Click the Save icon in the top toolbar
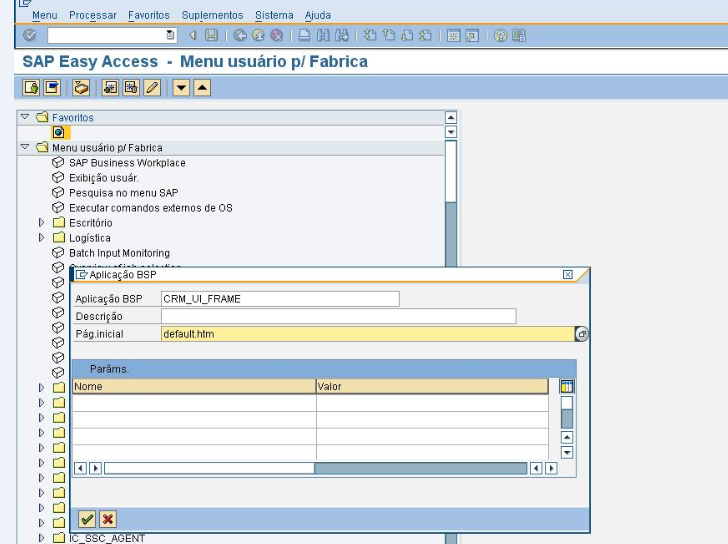Screen dimensions: 728x544 (211, 35)
